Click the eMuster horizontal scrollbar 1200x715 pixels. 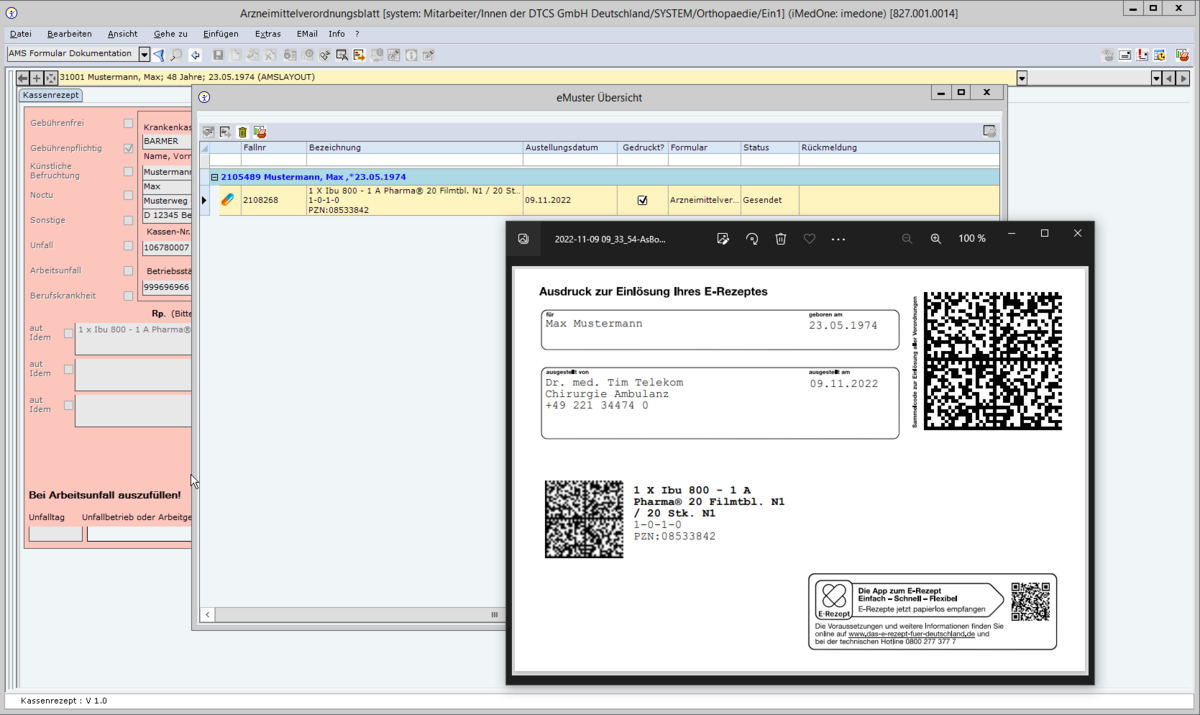tap(355, 614)
